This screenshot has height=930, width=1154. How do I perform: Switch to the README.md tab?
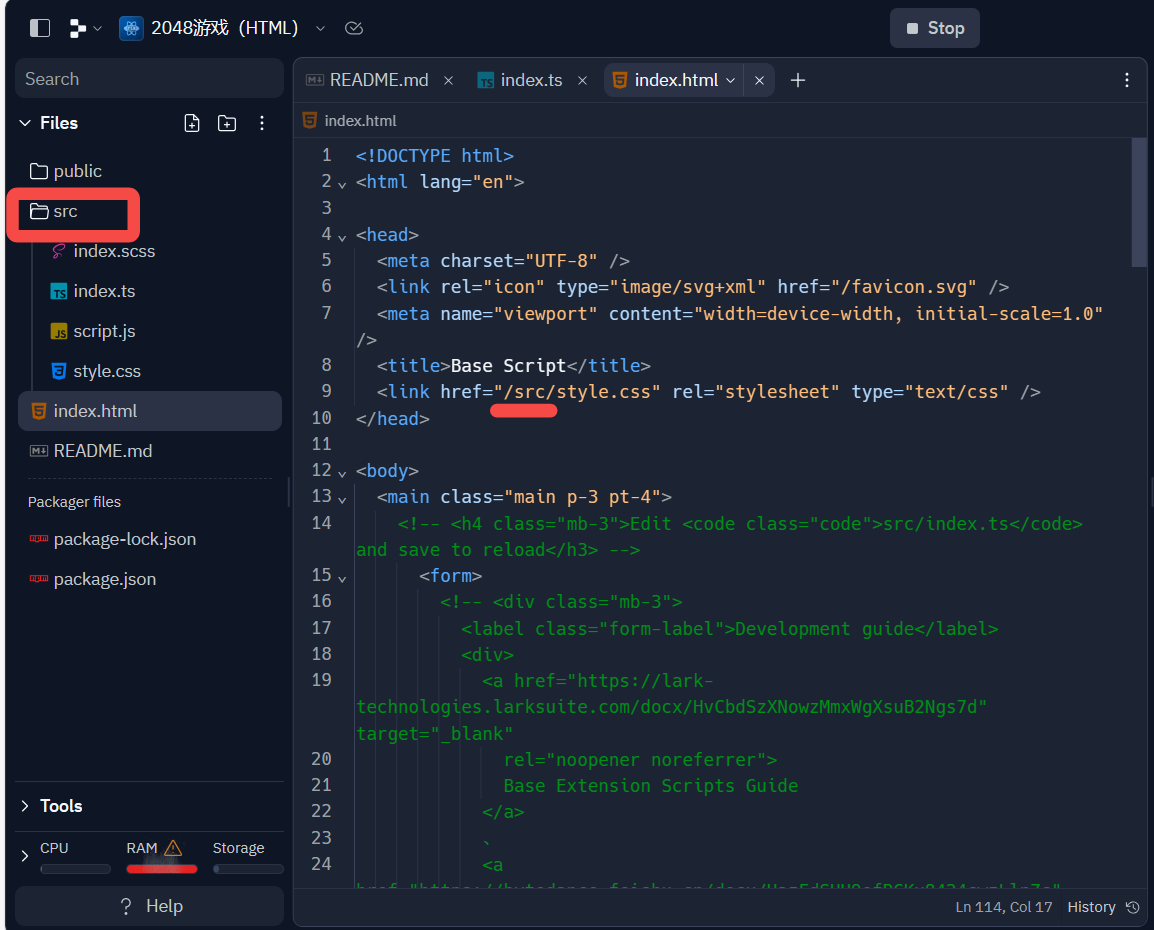(379, 80)
